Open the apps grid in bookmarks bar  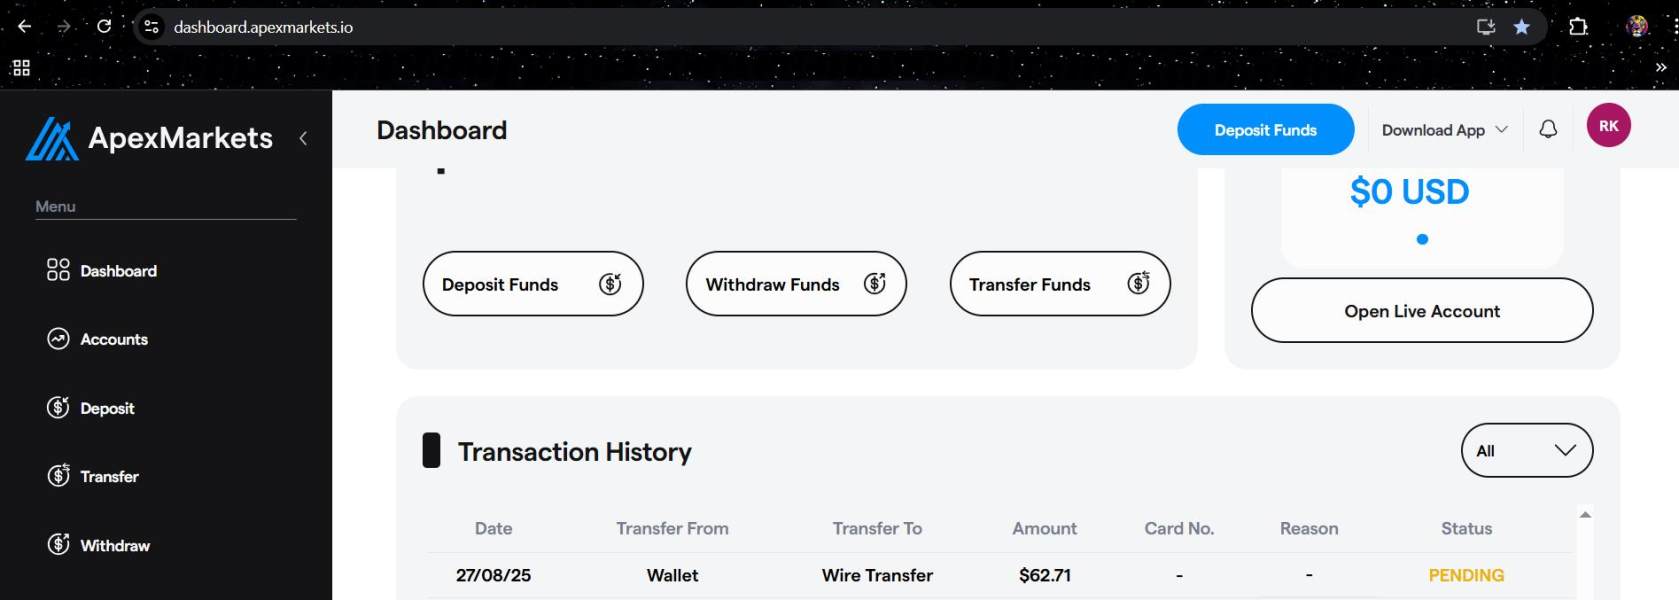[x=21, y=67]
